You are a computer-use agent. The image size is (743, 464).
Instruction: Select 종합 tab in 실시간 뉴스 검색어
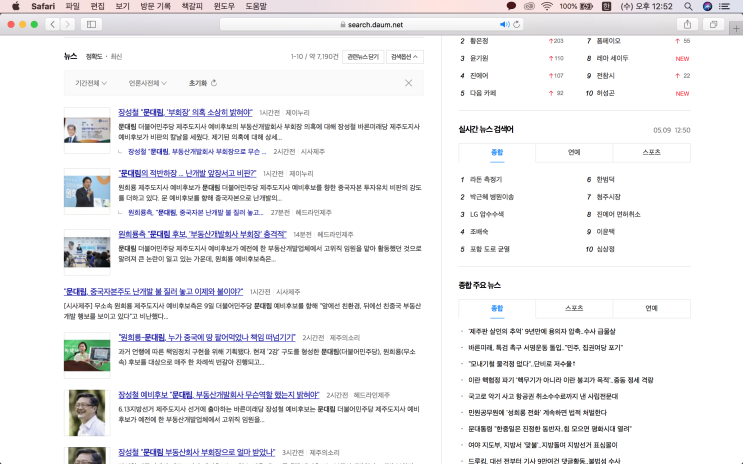497,153
